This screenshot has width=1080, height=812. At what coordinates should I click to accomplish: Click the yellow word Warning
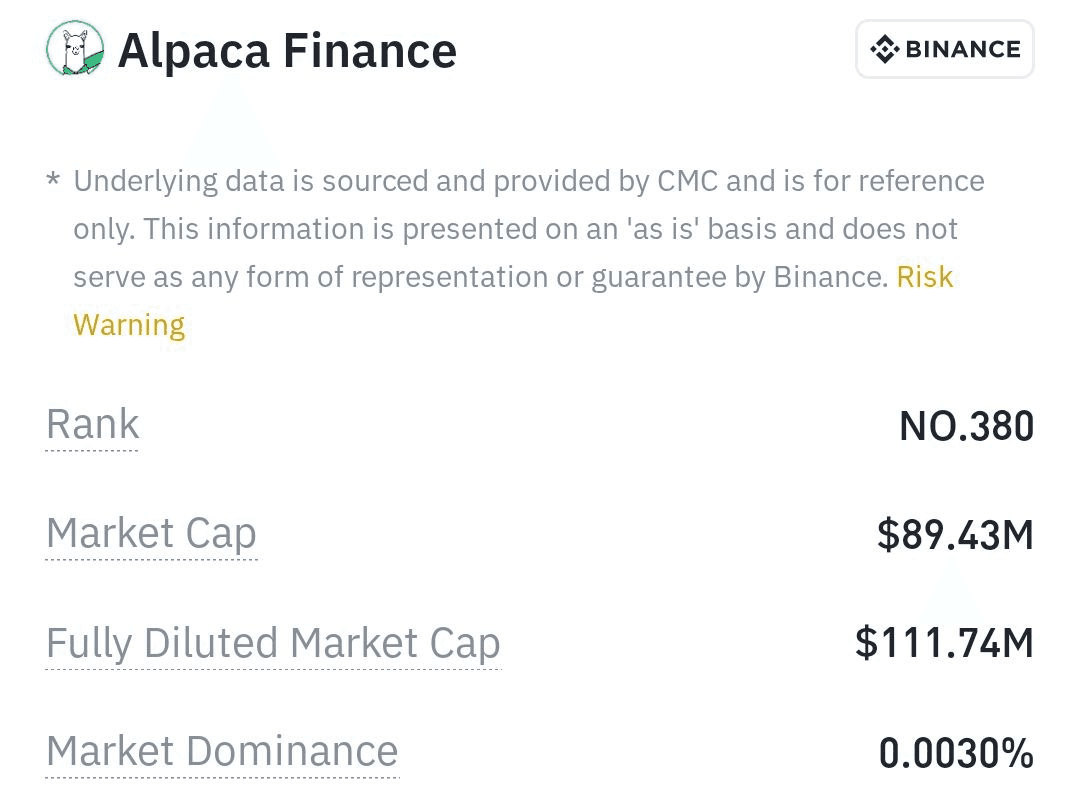coord(129,325)
